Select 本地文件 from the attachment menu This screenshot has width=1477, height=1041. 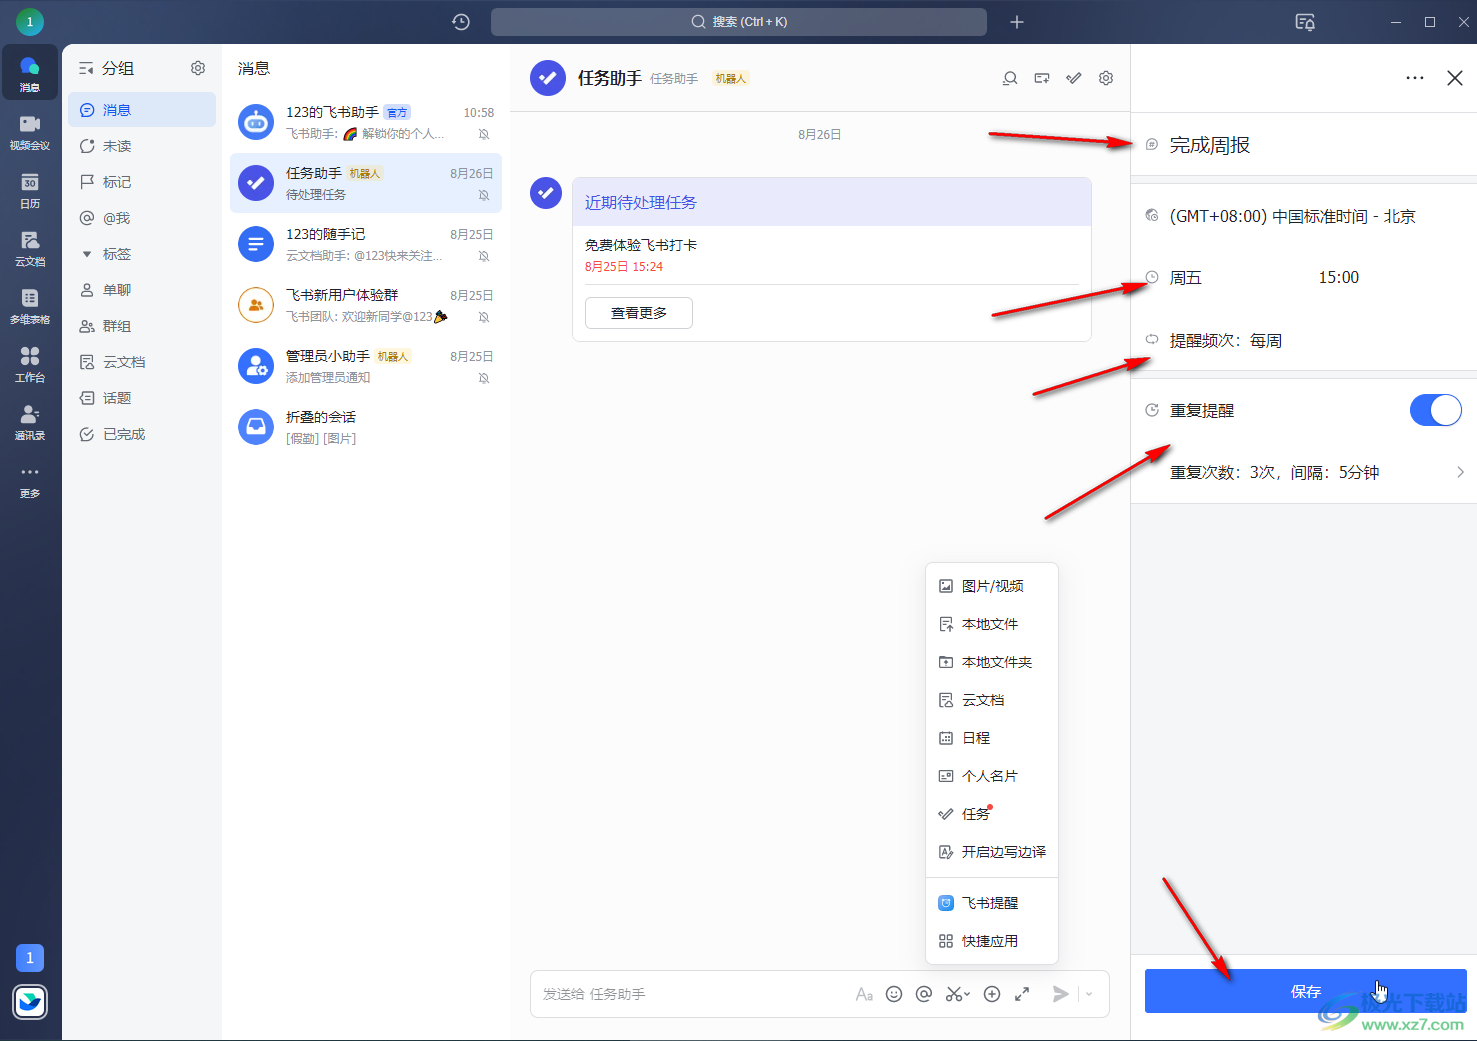[992, 624]
